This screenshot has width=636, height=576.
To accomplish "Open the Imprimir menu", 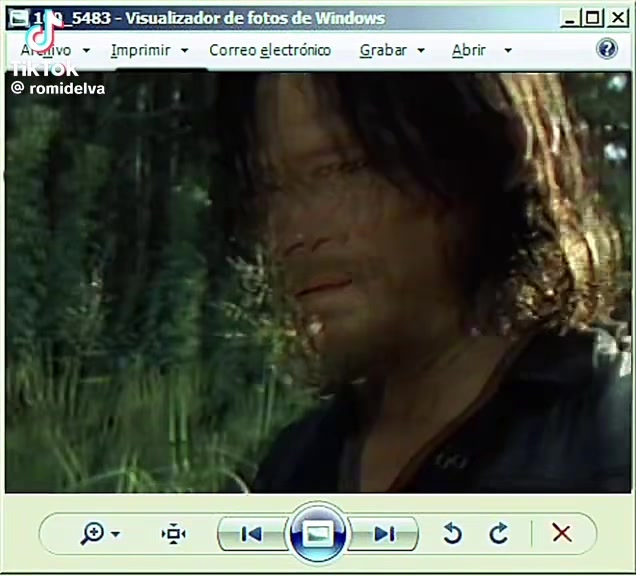I will point(140,50).
